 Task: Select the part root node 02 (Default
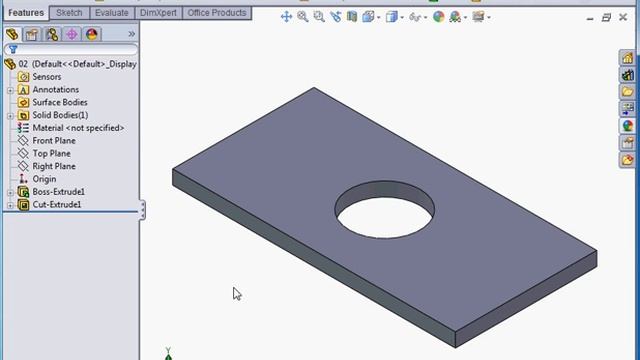point(70,64)
